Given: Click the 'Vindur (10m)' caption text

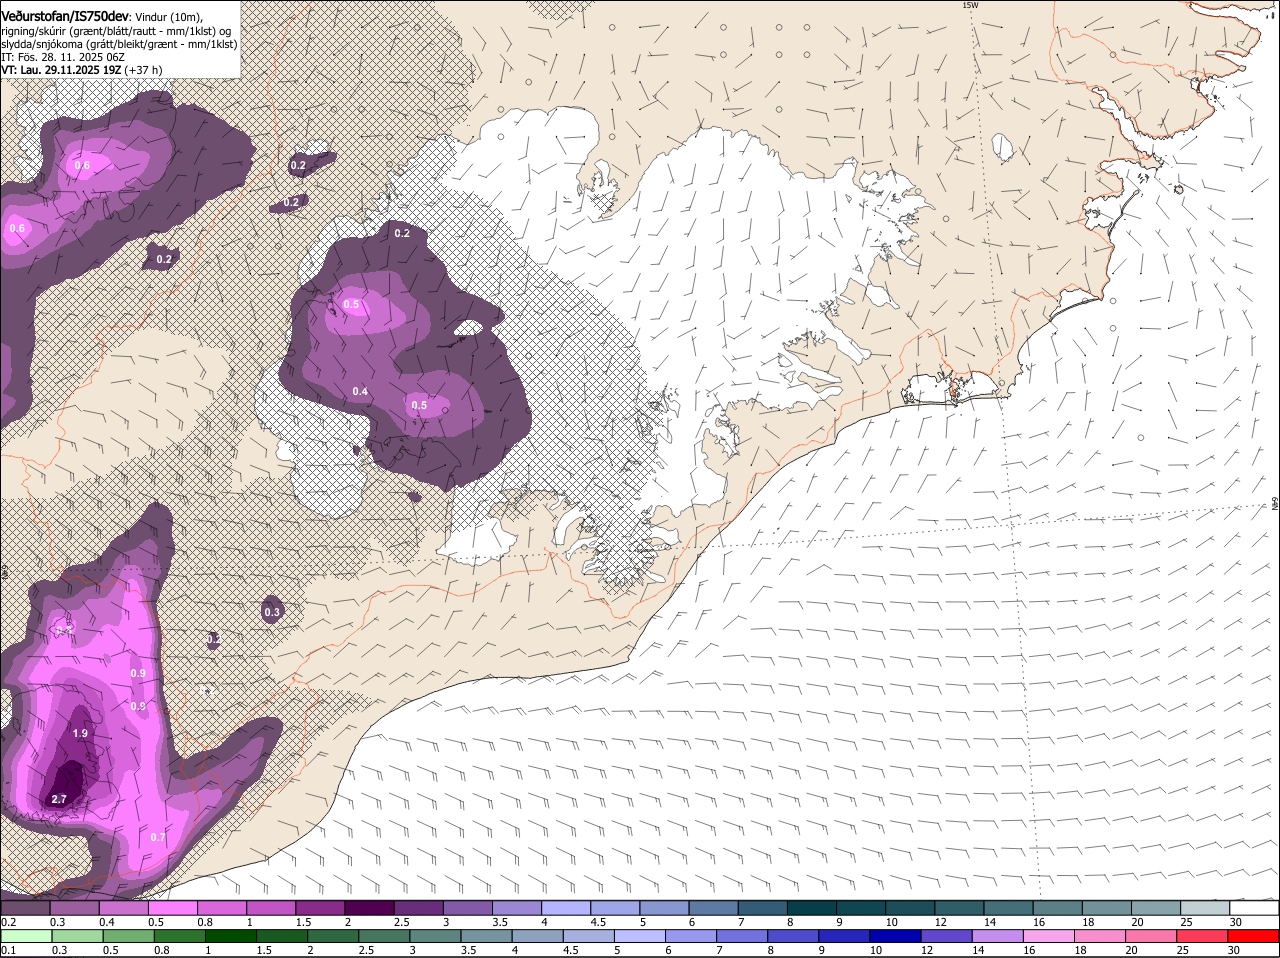Looking at the screenshot, I should click(x=168, y=17).
